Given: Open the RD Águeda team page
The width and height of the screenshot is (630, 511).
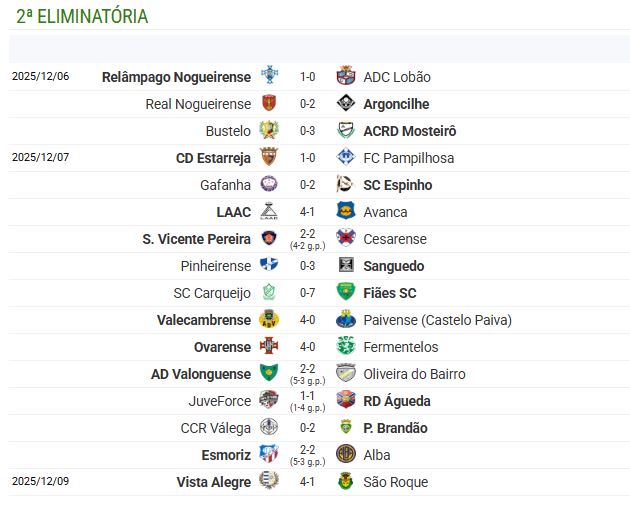Looking at the screenshot, I should click(397, 401).
